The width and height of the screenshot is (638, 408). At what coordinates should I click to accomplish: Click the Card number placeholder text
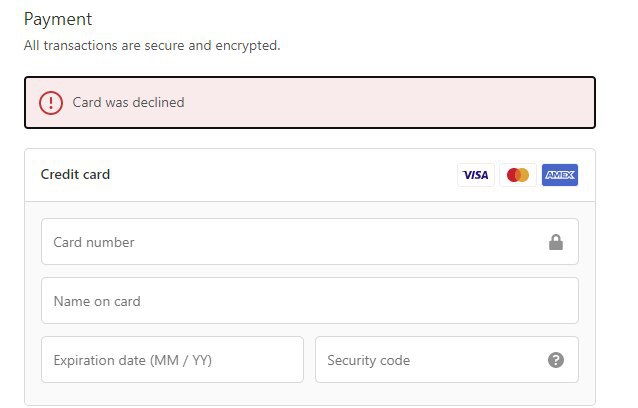point(94,242)
